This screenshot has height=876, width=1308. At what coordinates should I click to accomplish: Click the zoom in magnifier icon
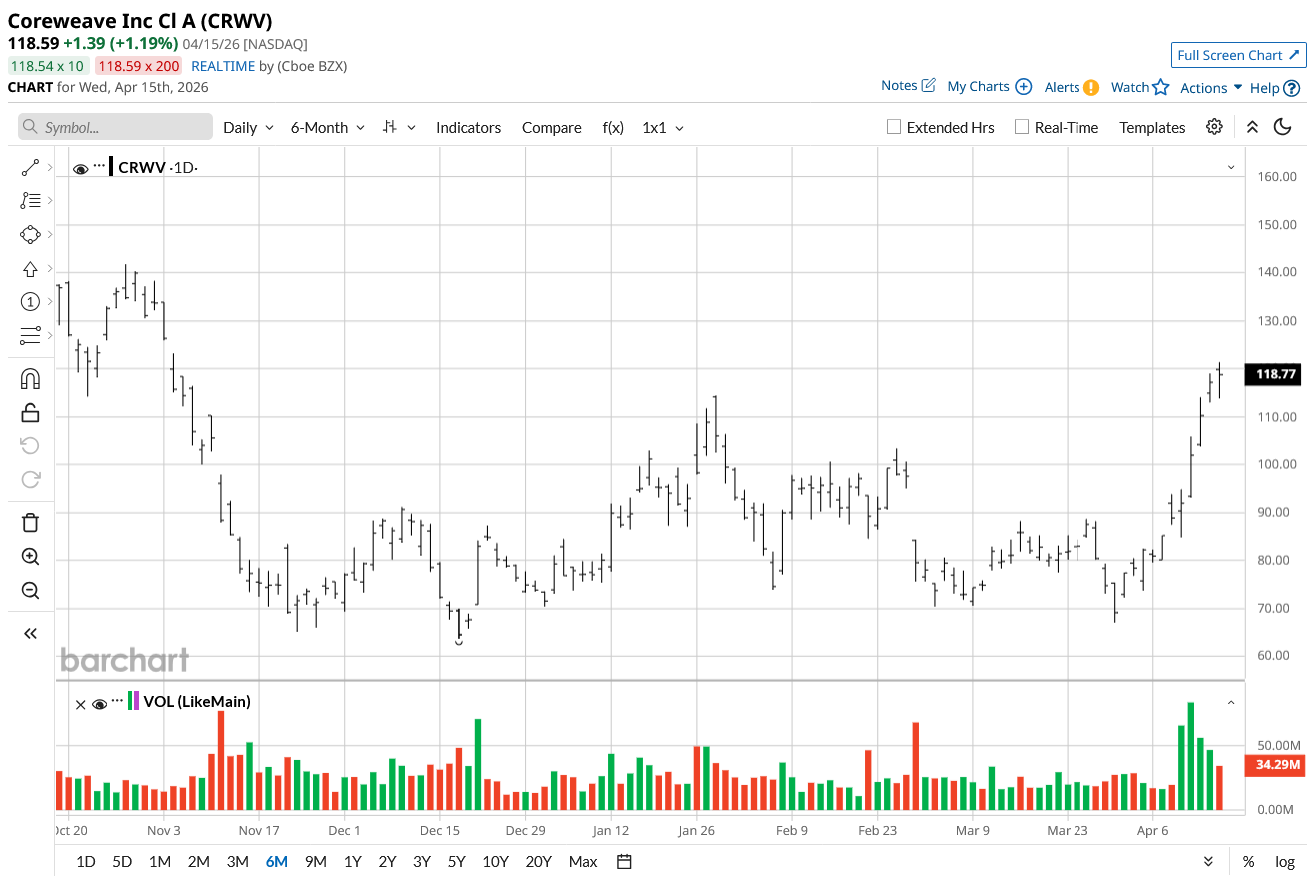[30, 557]
